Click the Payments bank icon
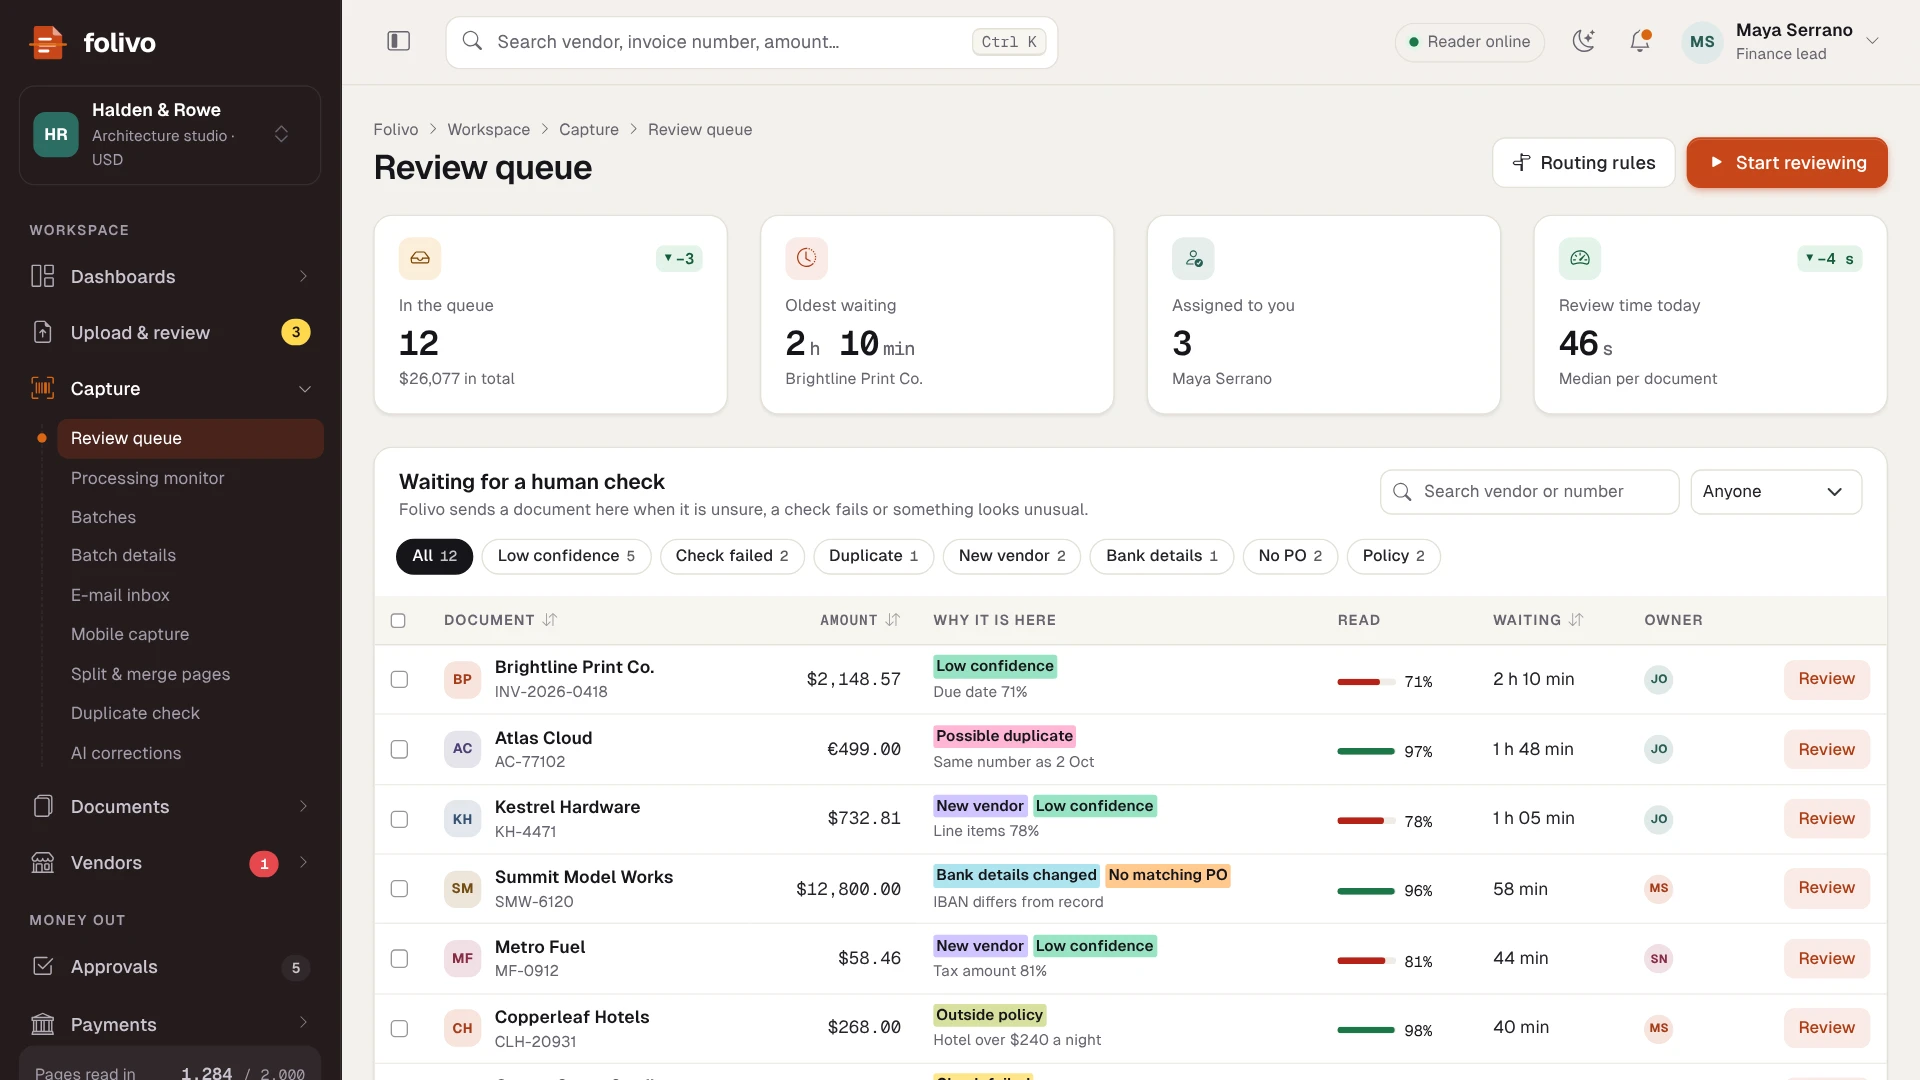1920x1080 pixels. [x=43, y=1025]
